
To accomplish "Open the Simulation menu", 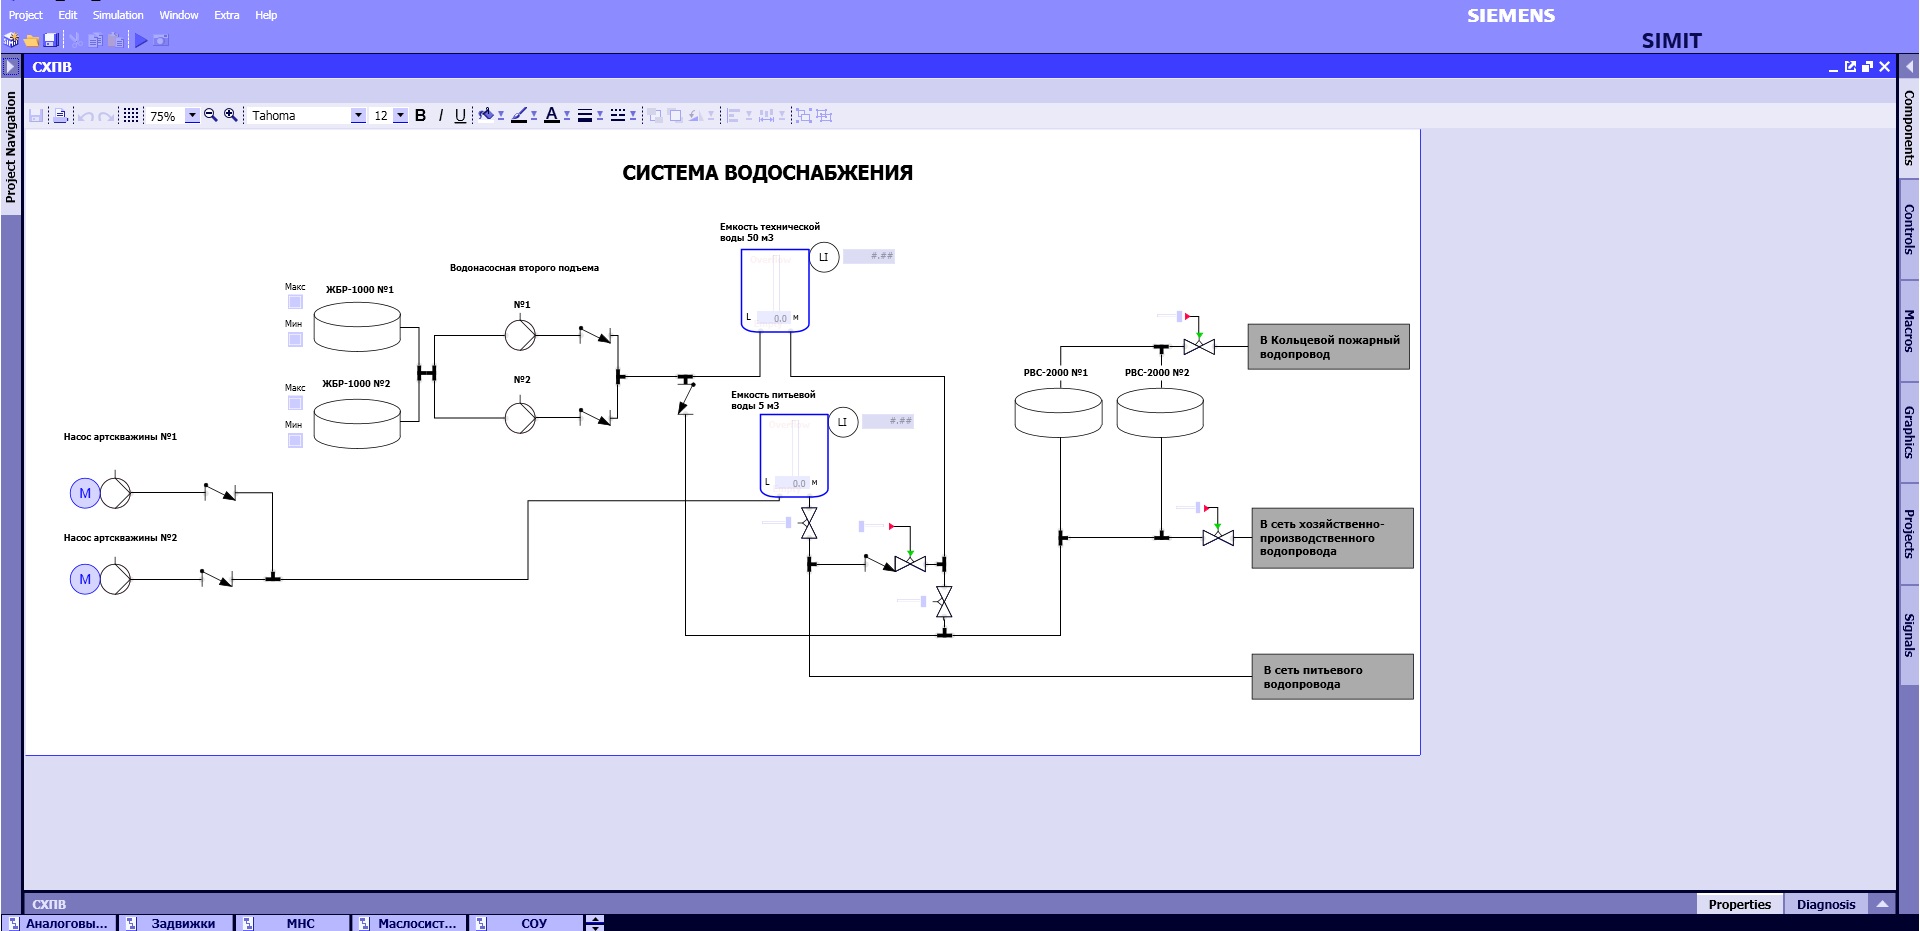I will [118, 15].
